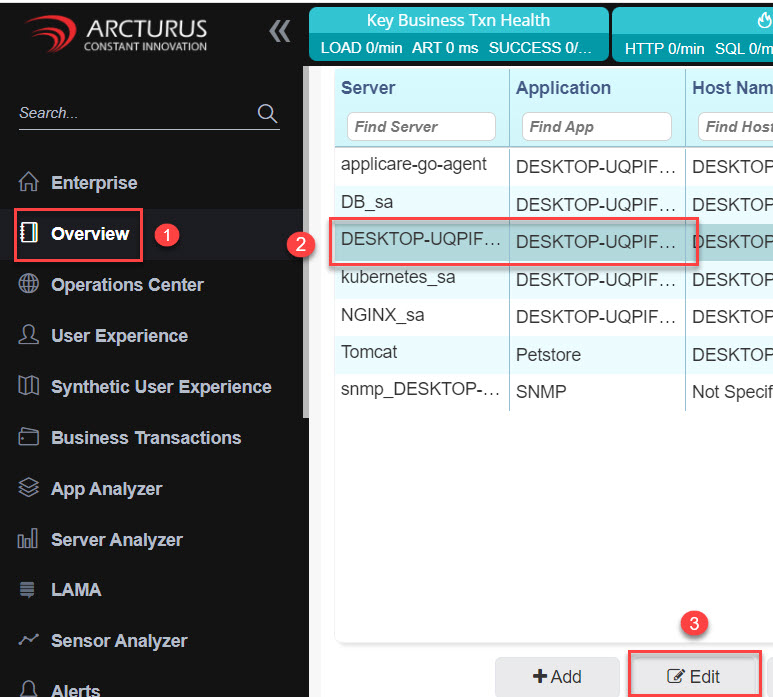The height and width of the screenshot is (697, 773).
Task: Click the SQL 0/min metric
Action: [744, 49]
